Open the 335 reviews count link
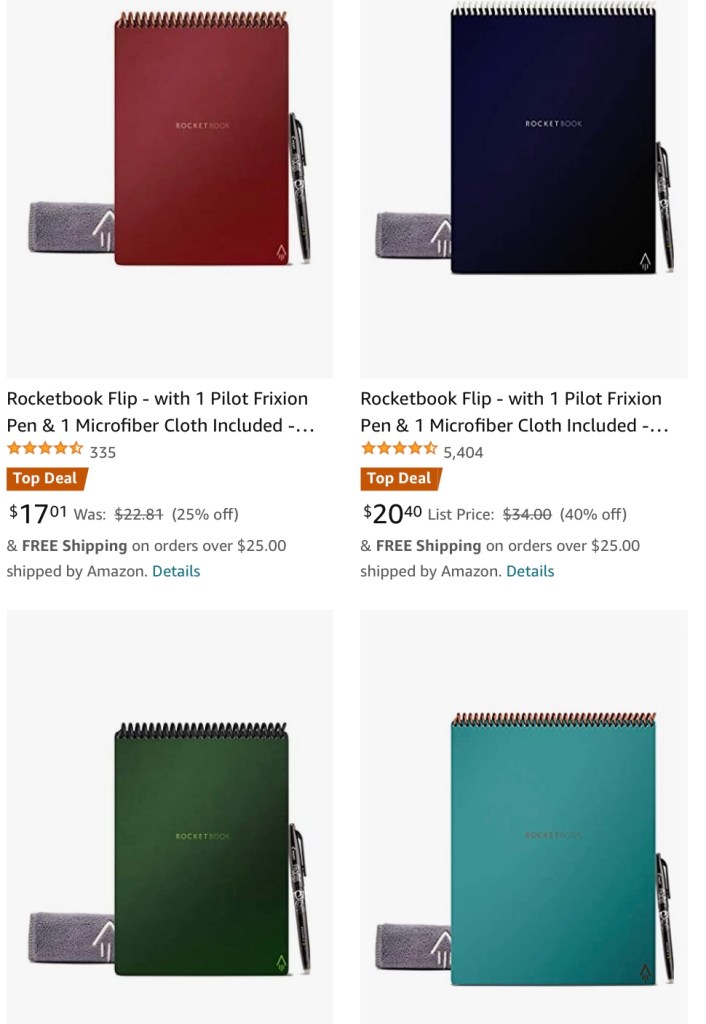 click(x=103, y=452)
